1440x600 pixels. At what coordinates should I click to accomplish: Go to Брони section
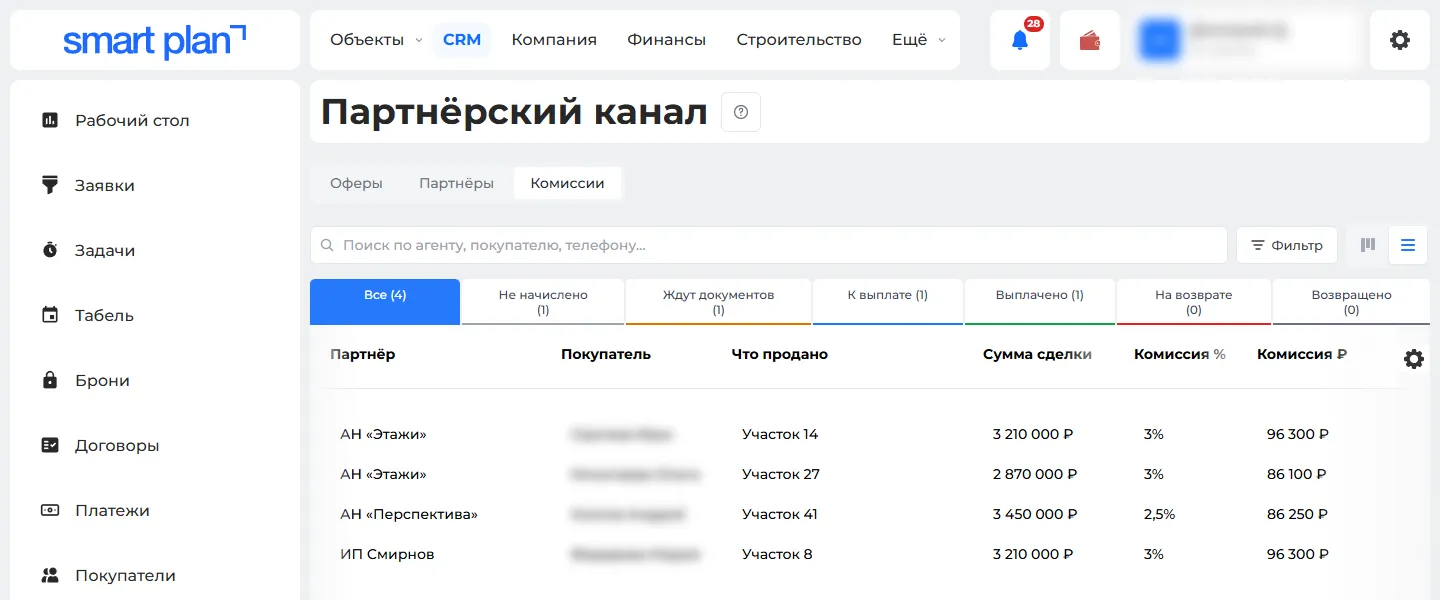tap(102, 380)
